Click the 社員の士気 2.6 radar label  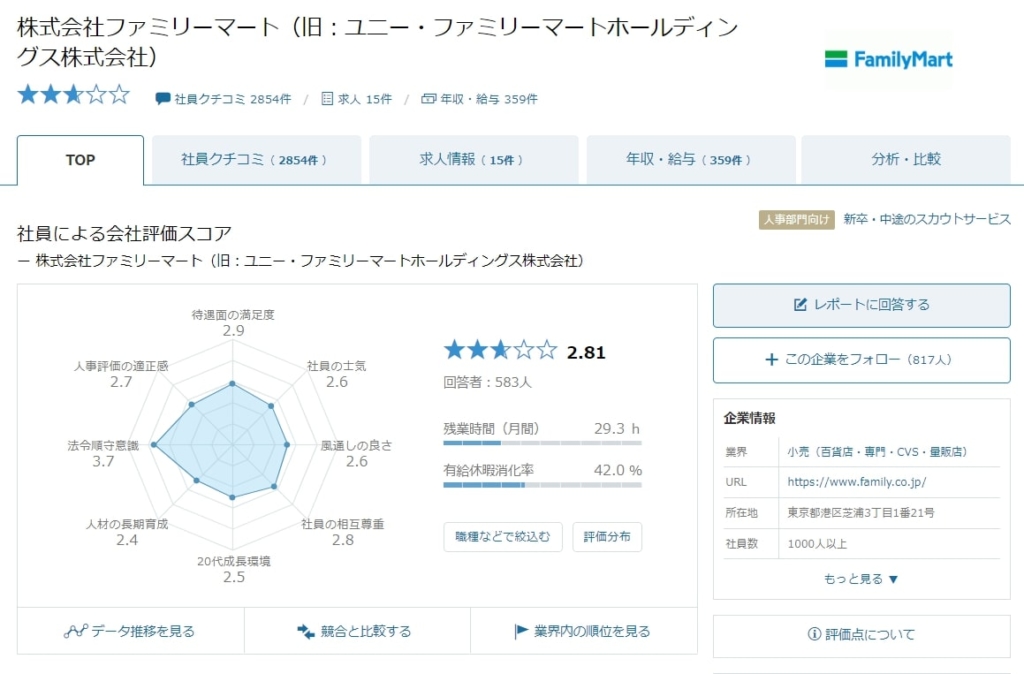pyautogui.click(x=336, y=374)
